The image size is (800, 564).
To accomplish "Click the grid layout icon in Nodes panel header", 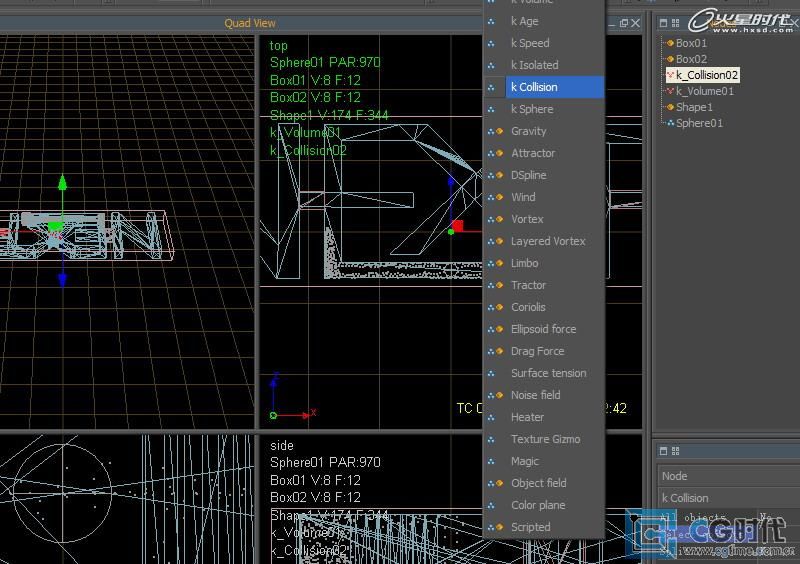I will coord(676,23).
